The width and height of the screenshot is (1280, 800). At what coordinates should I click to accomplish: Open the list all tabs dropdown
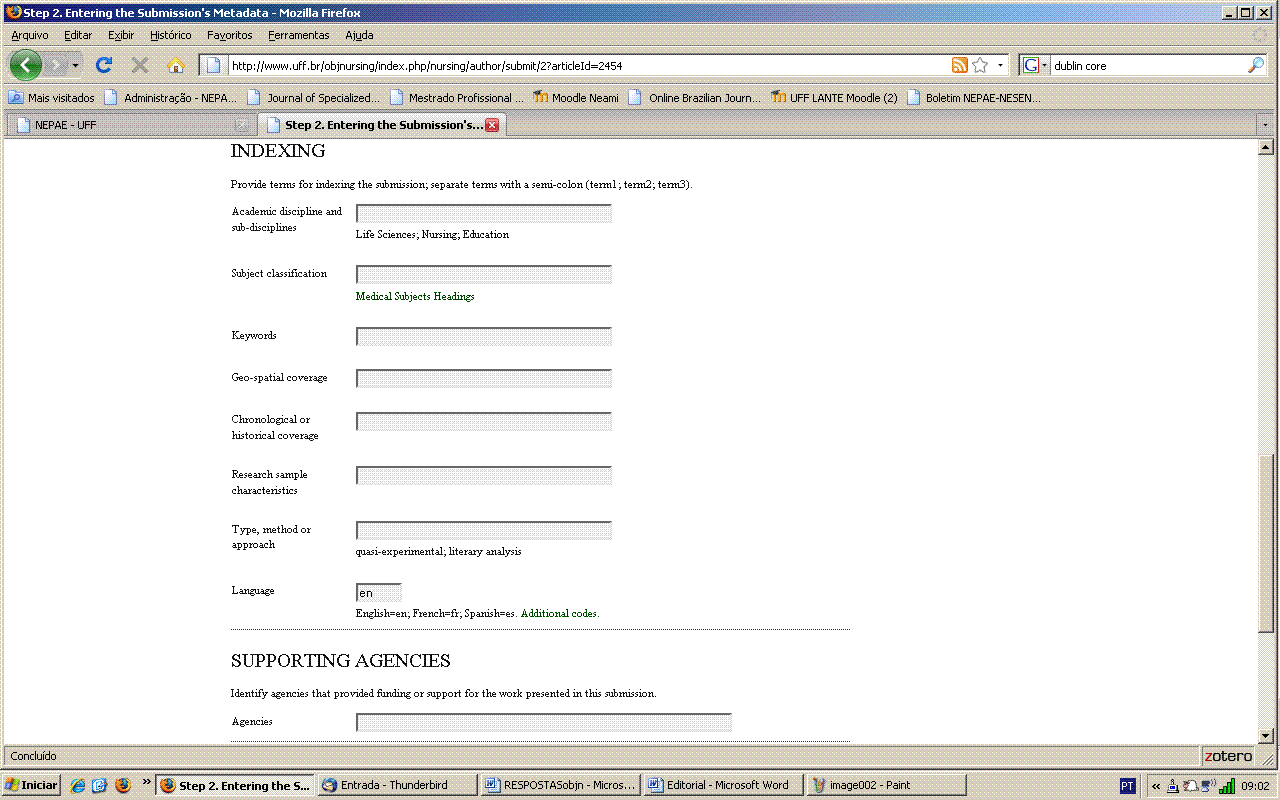point(1265,125)
